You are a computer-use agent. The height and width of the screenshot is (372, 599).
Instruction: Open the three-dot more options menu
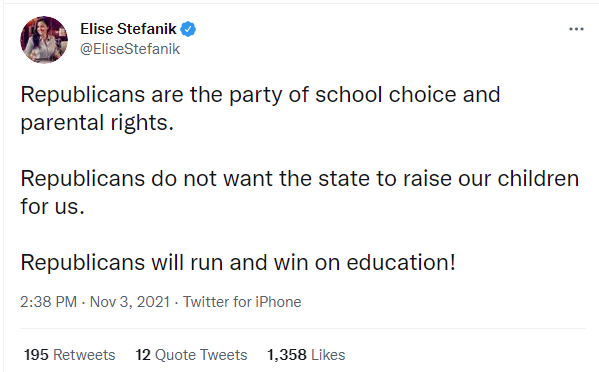click(576, 29)
